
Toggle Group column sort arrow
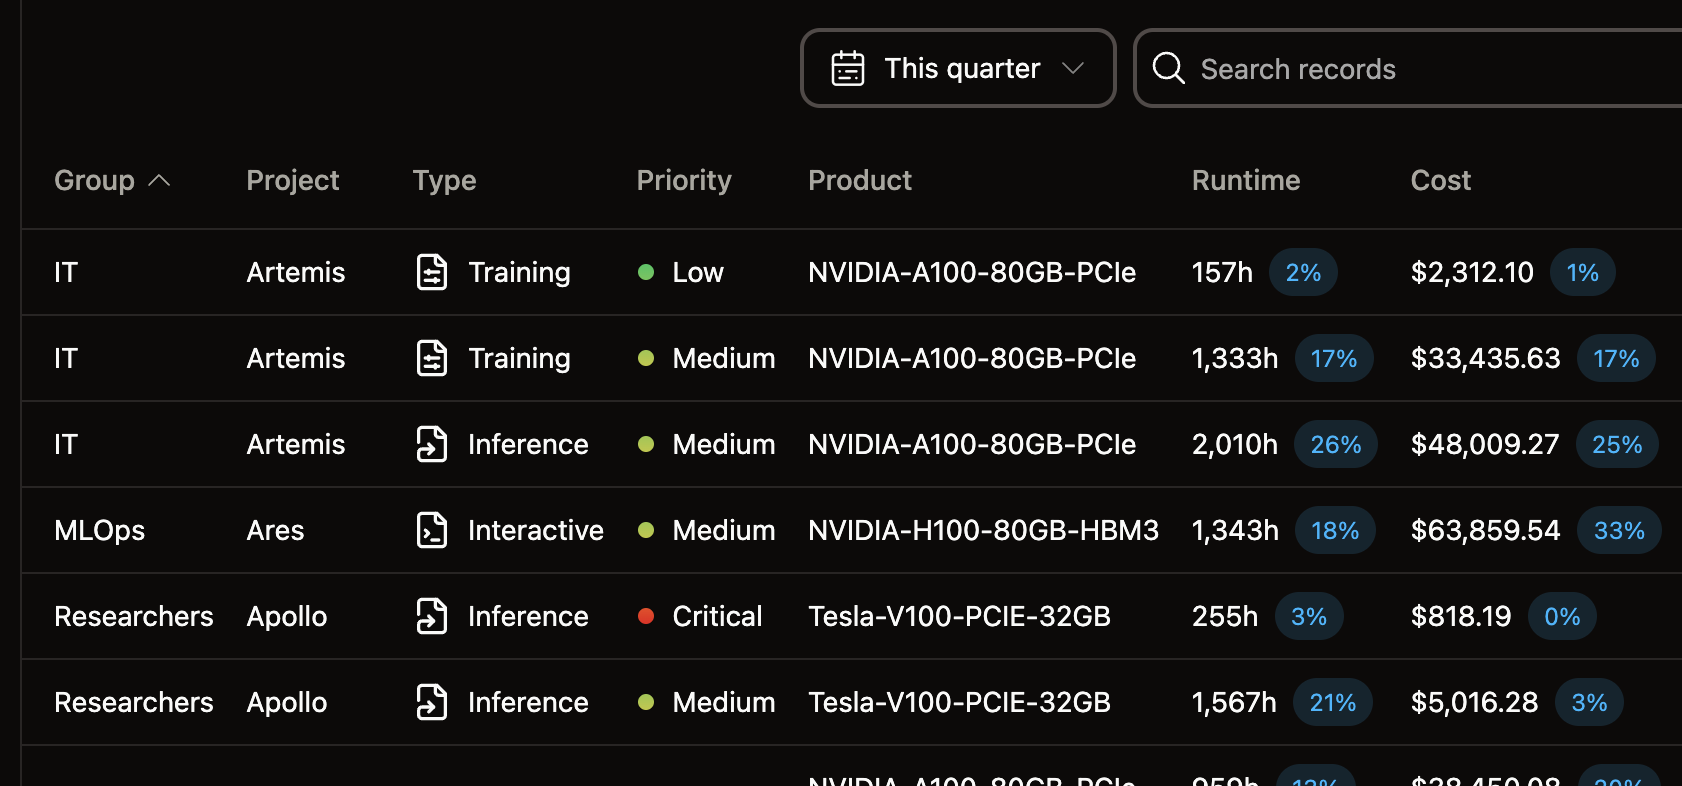[x=159, y=181]
